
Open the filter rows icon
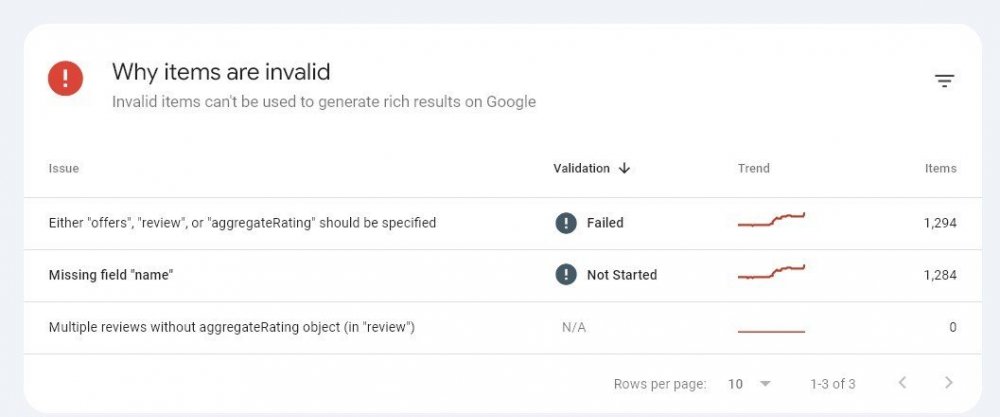coord(944,81)
